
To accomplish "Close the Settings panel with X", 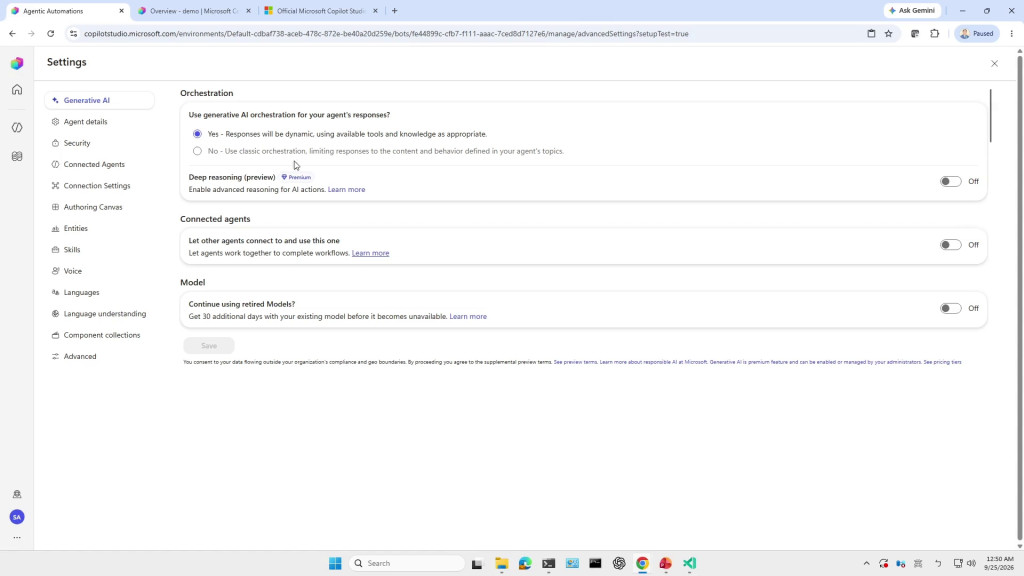I will point(994,63).
